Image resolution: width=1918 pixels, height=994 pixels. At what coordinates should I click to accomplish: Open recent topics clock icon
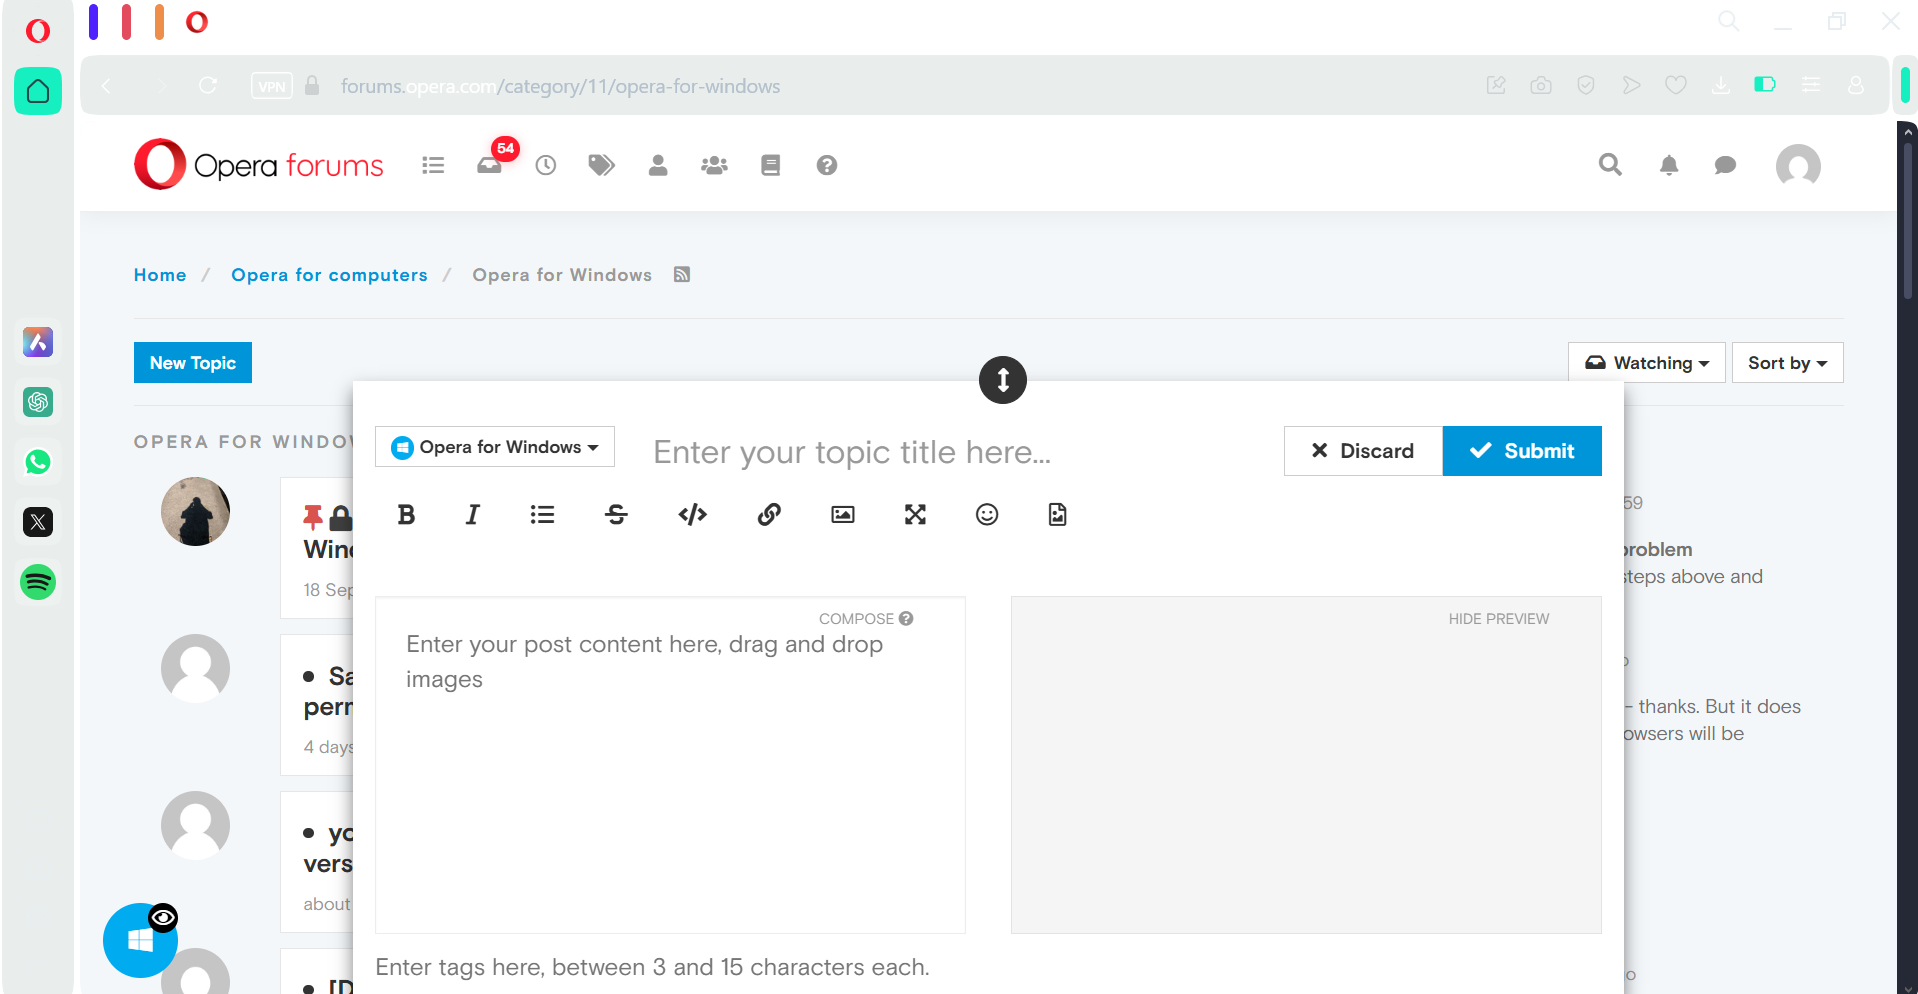[x=545, y=165]
